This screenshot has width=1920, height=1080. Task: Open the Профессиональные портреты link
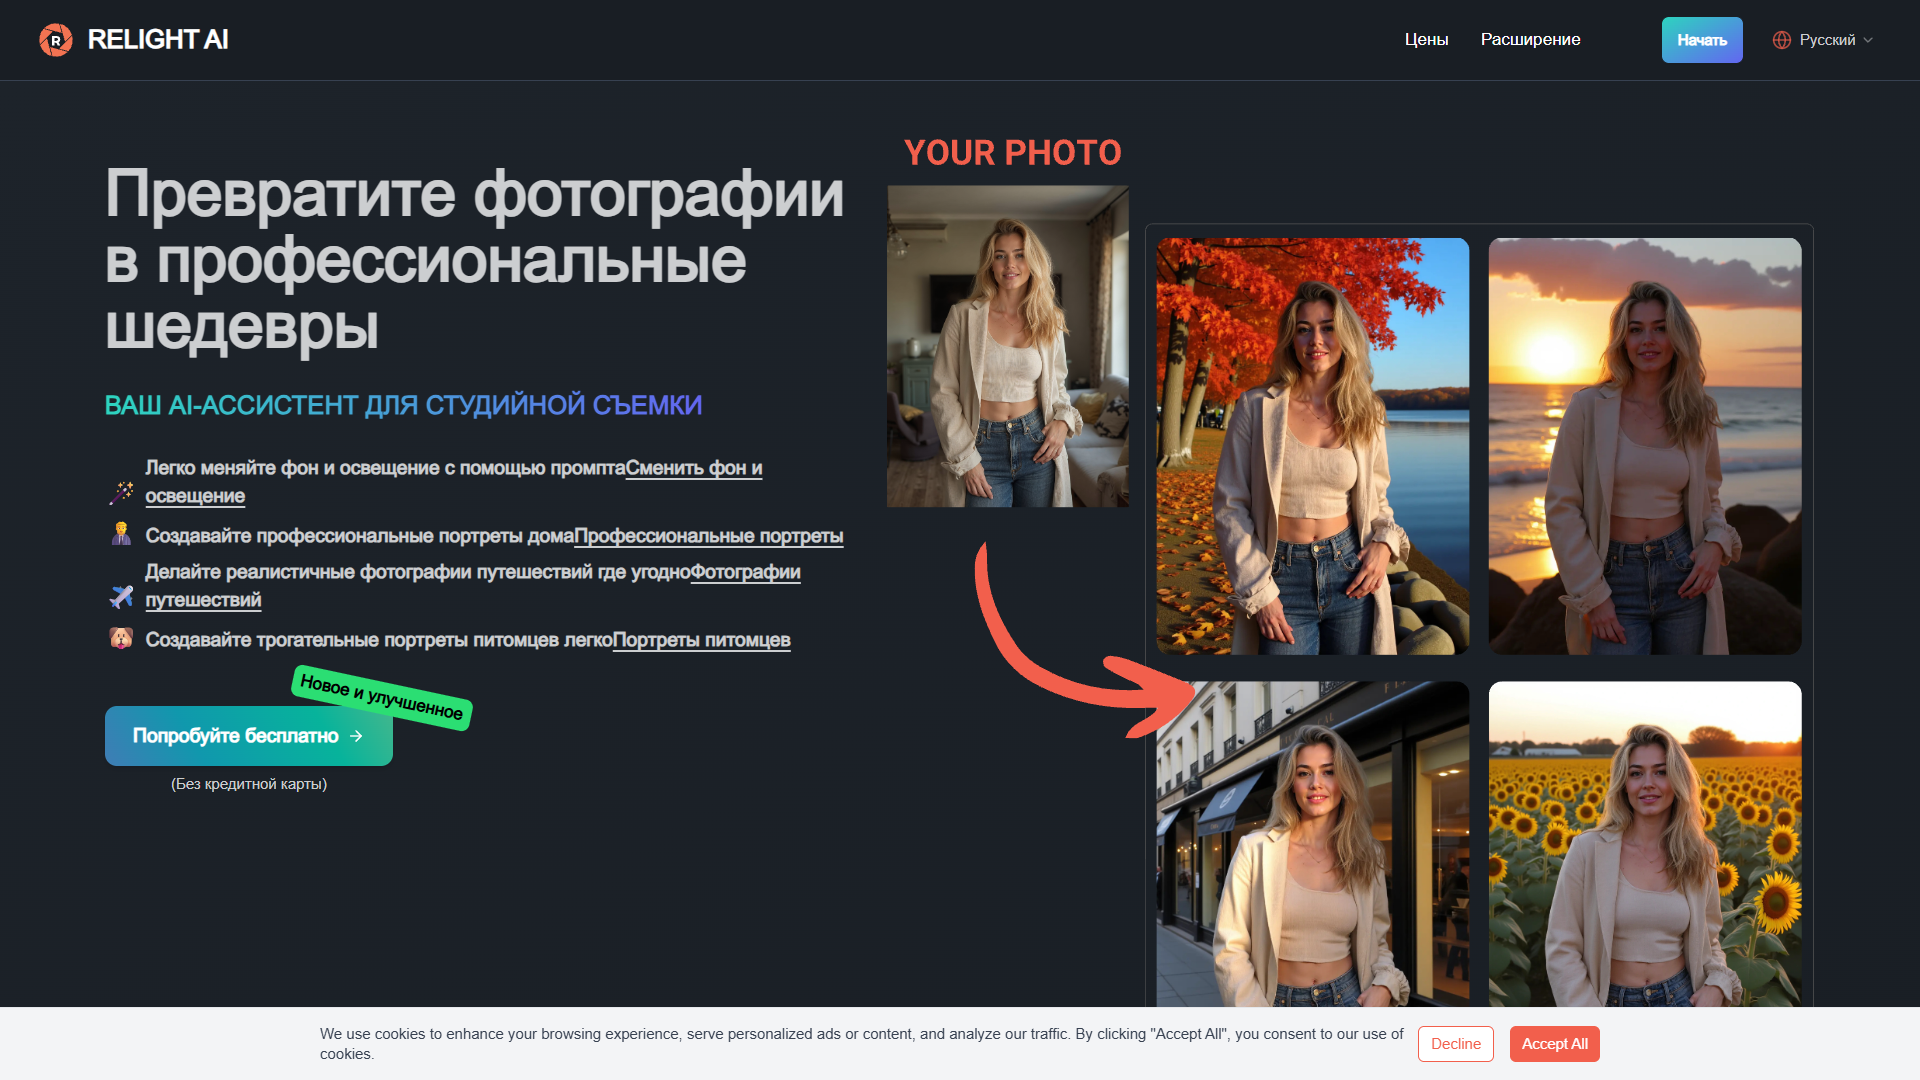[709, 536]
